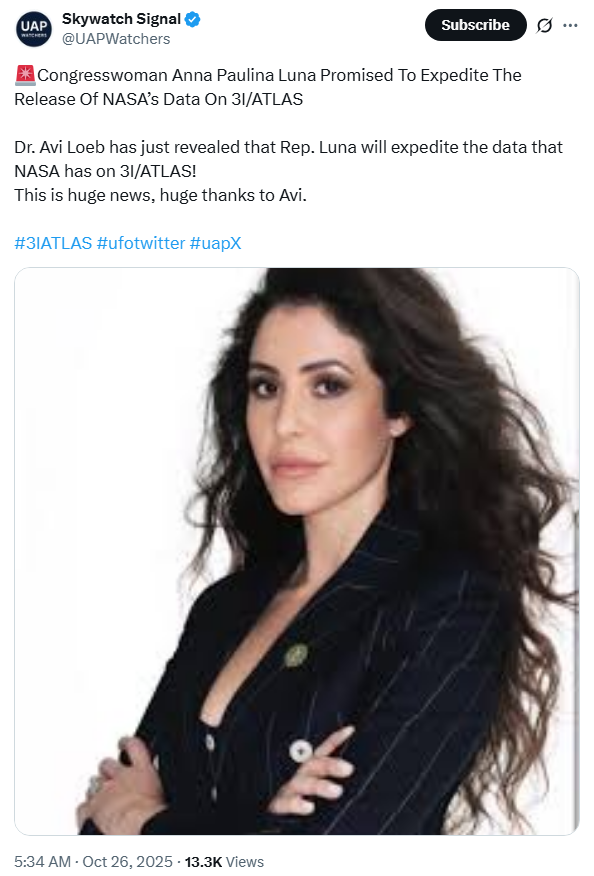Click the 5:34 AM post timestamp
This screenshot has height=876, width=594.
42,861
